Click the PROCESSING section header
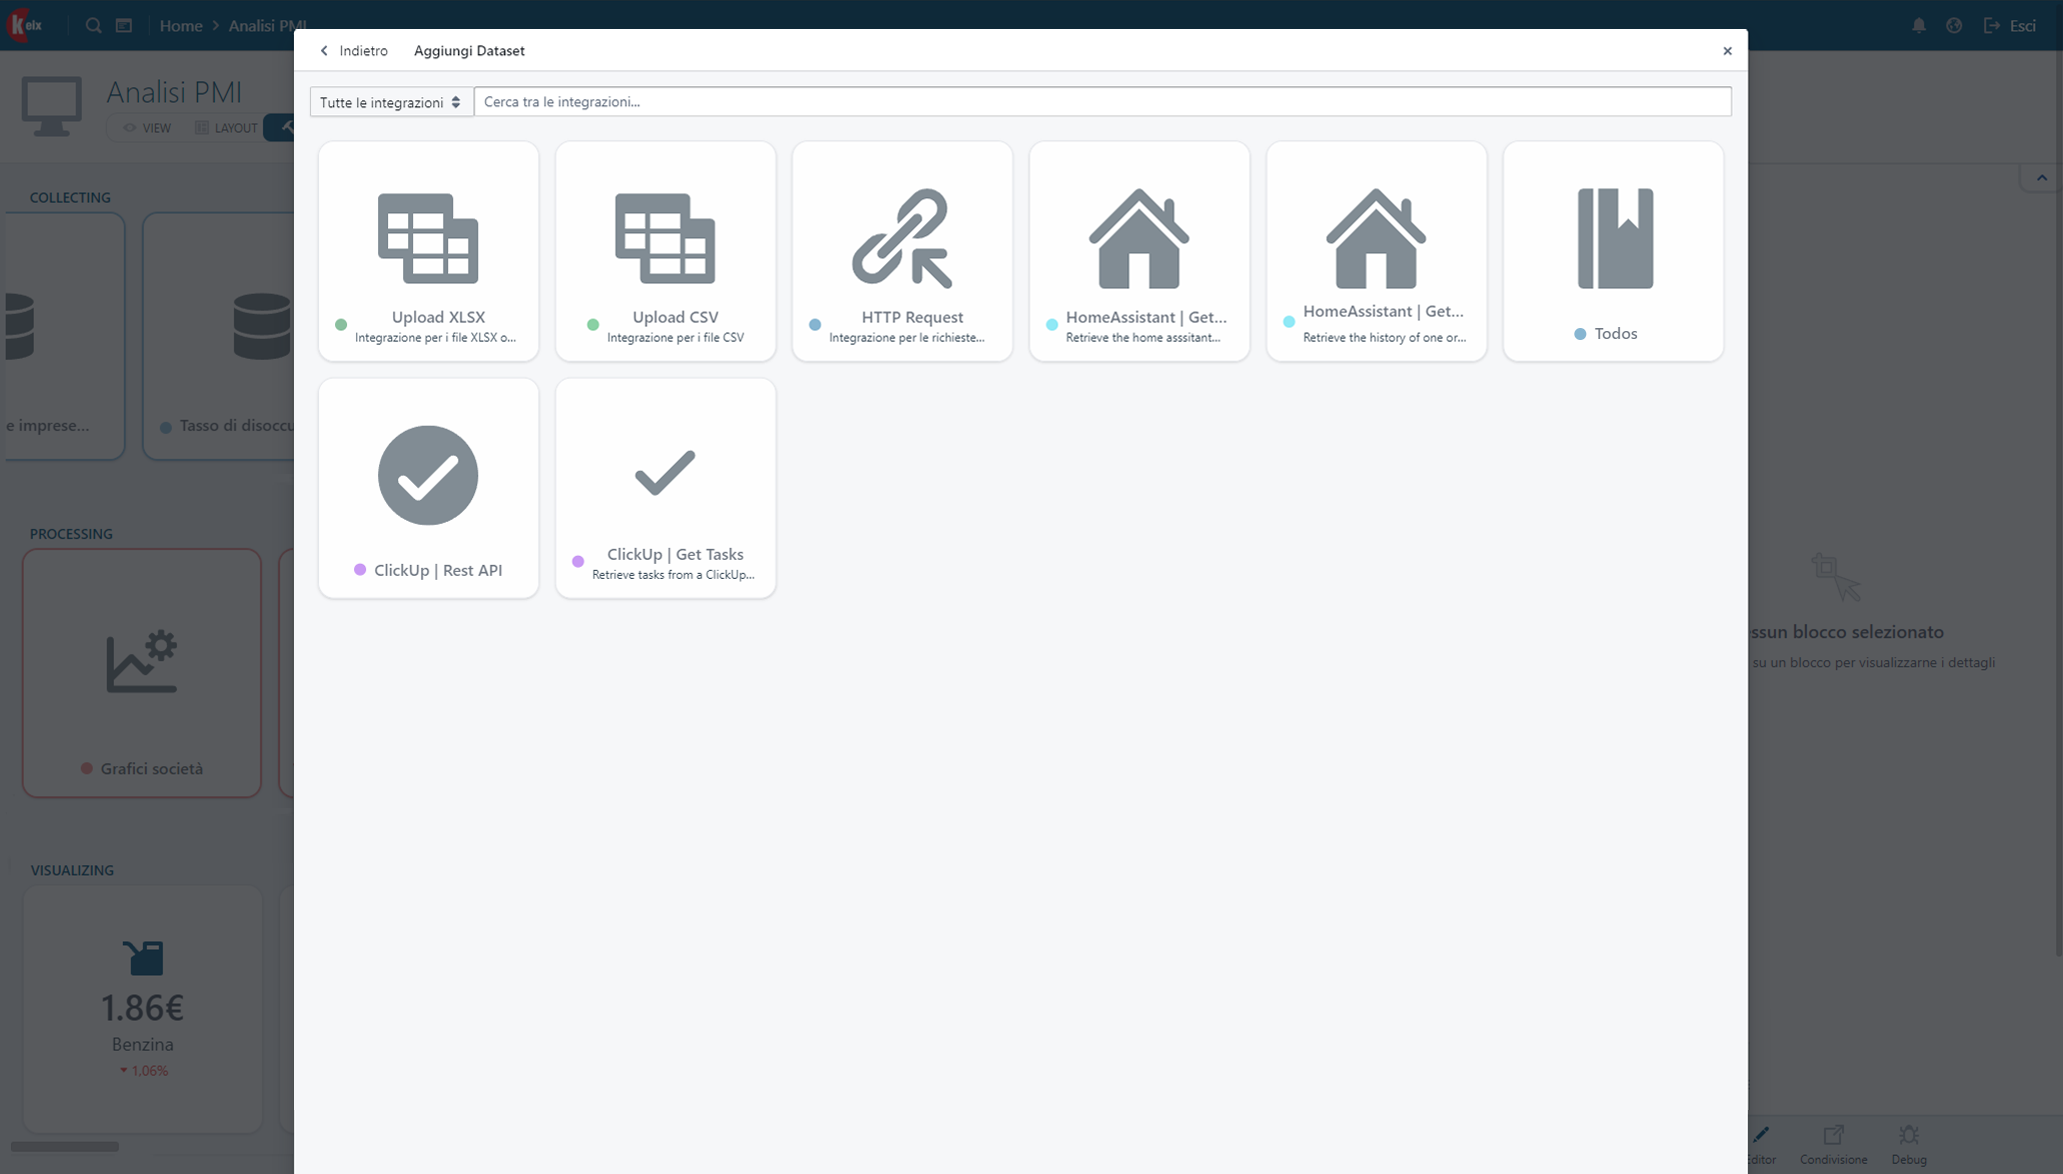 click(x=71, y=534)
